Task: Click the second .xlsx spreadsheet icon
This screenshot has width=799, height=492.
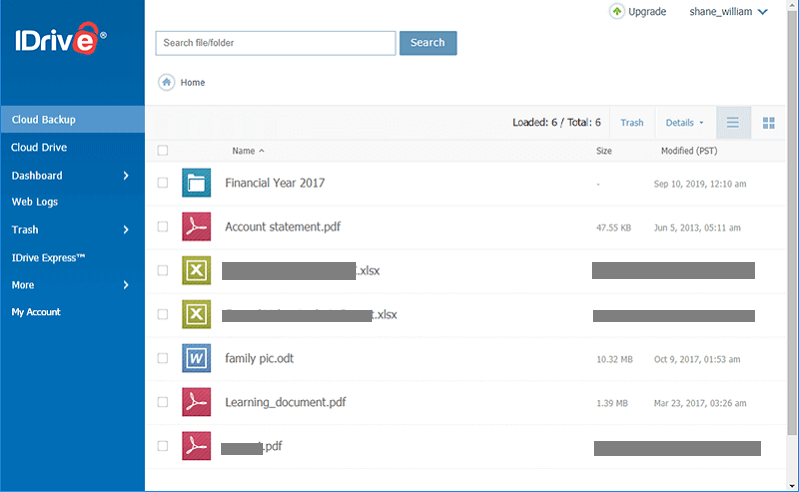Action: [x=196, y=314]
